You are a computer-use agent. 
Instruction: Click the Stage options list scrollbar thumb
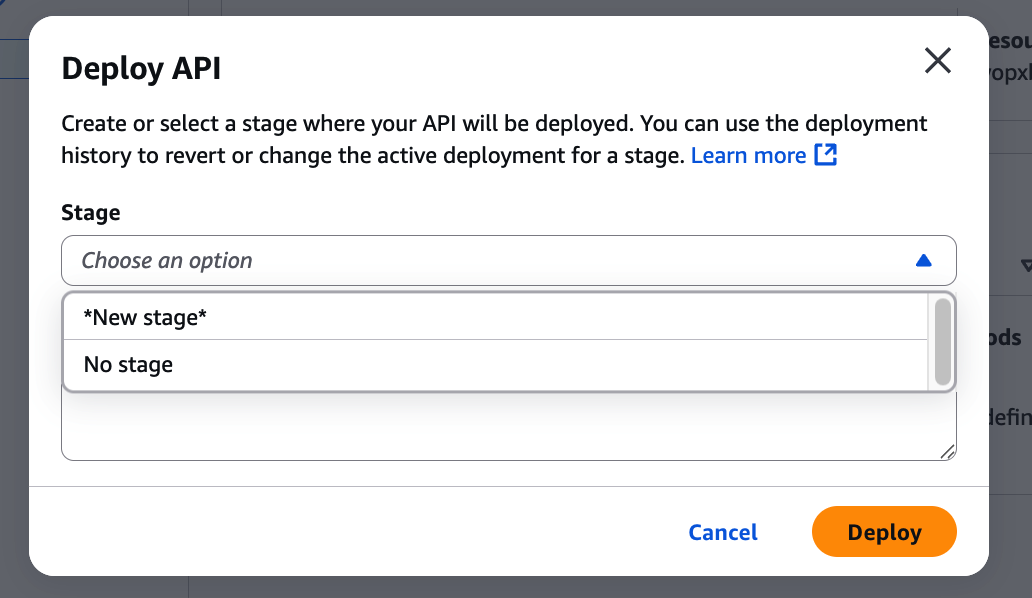[942, 341]
